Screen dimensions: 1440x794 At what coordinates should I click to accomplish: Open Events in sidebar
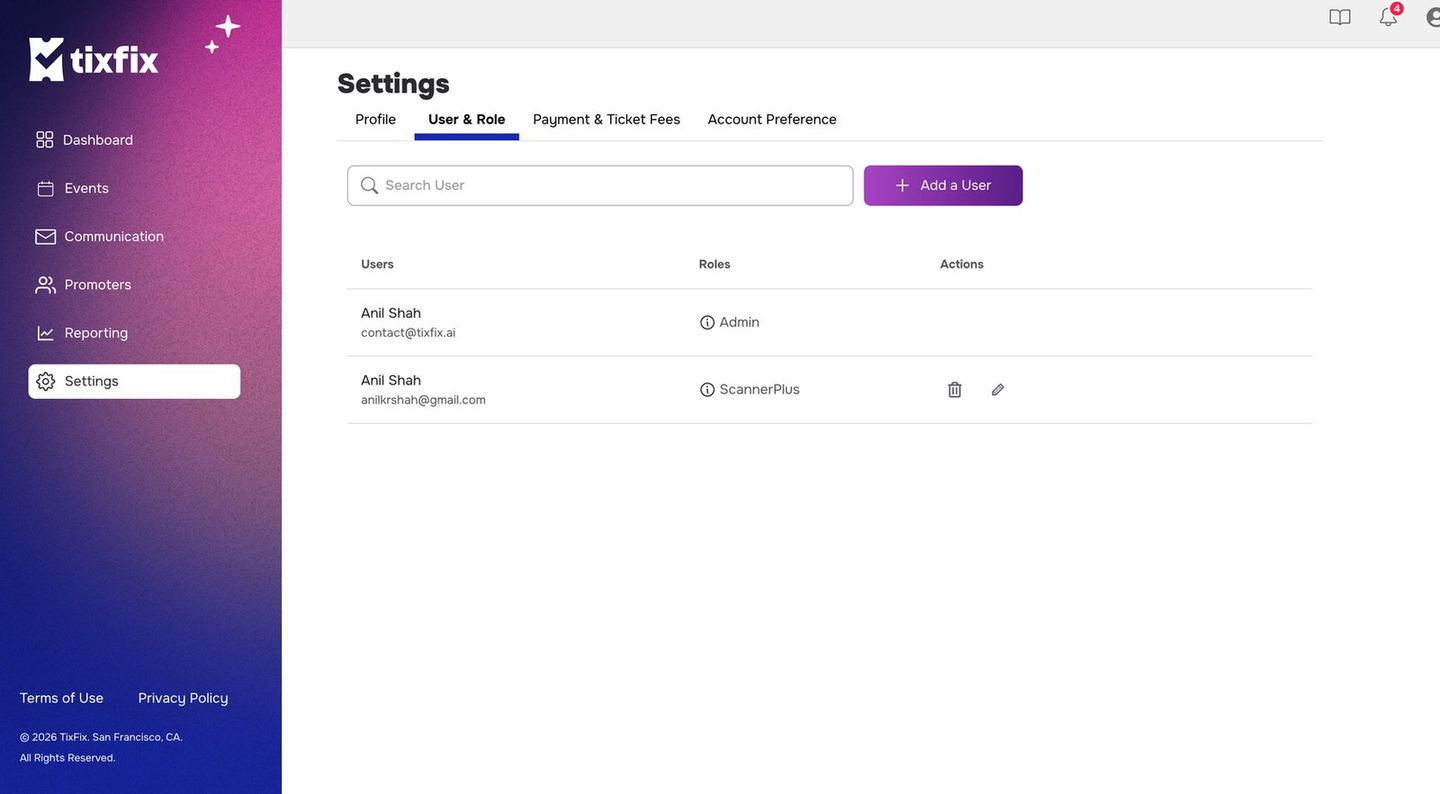[x=73, y=188]
